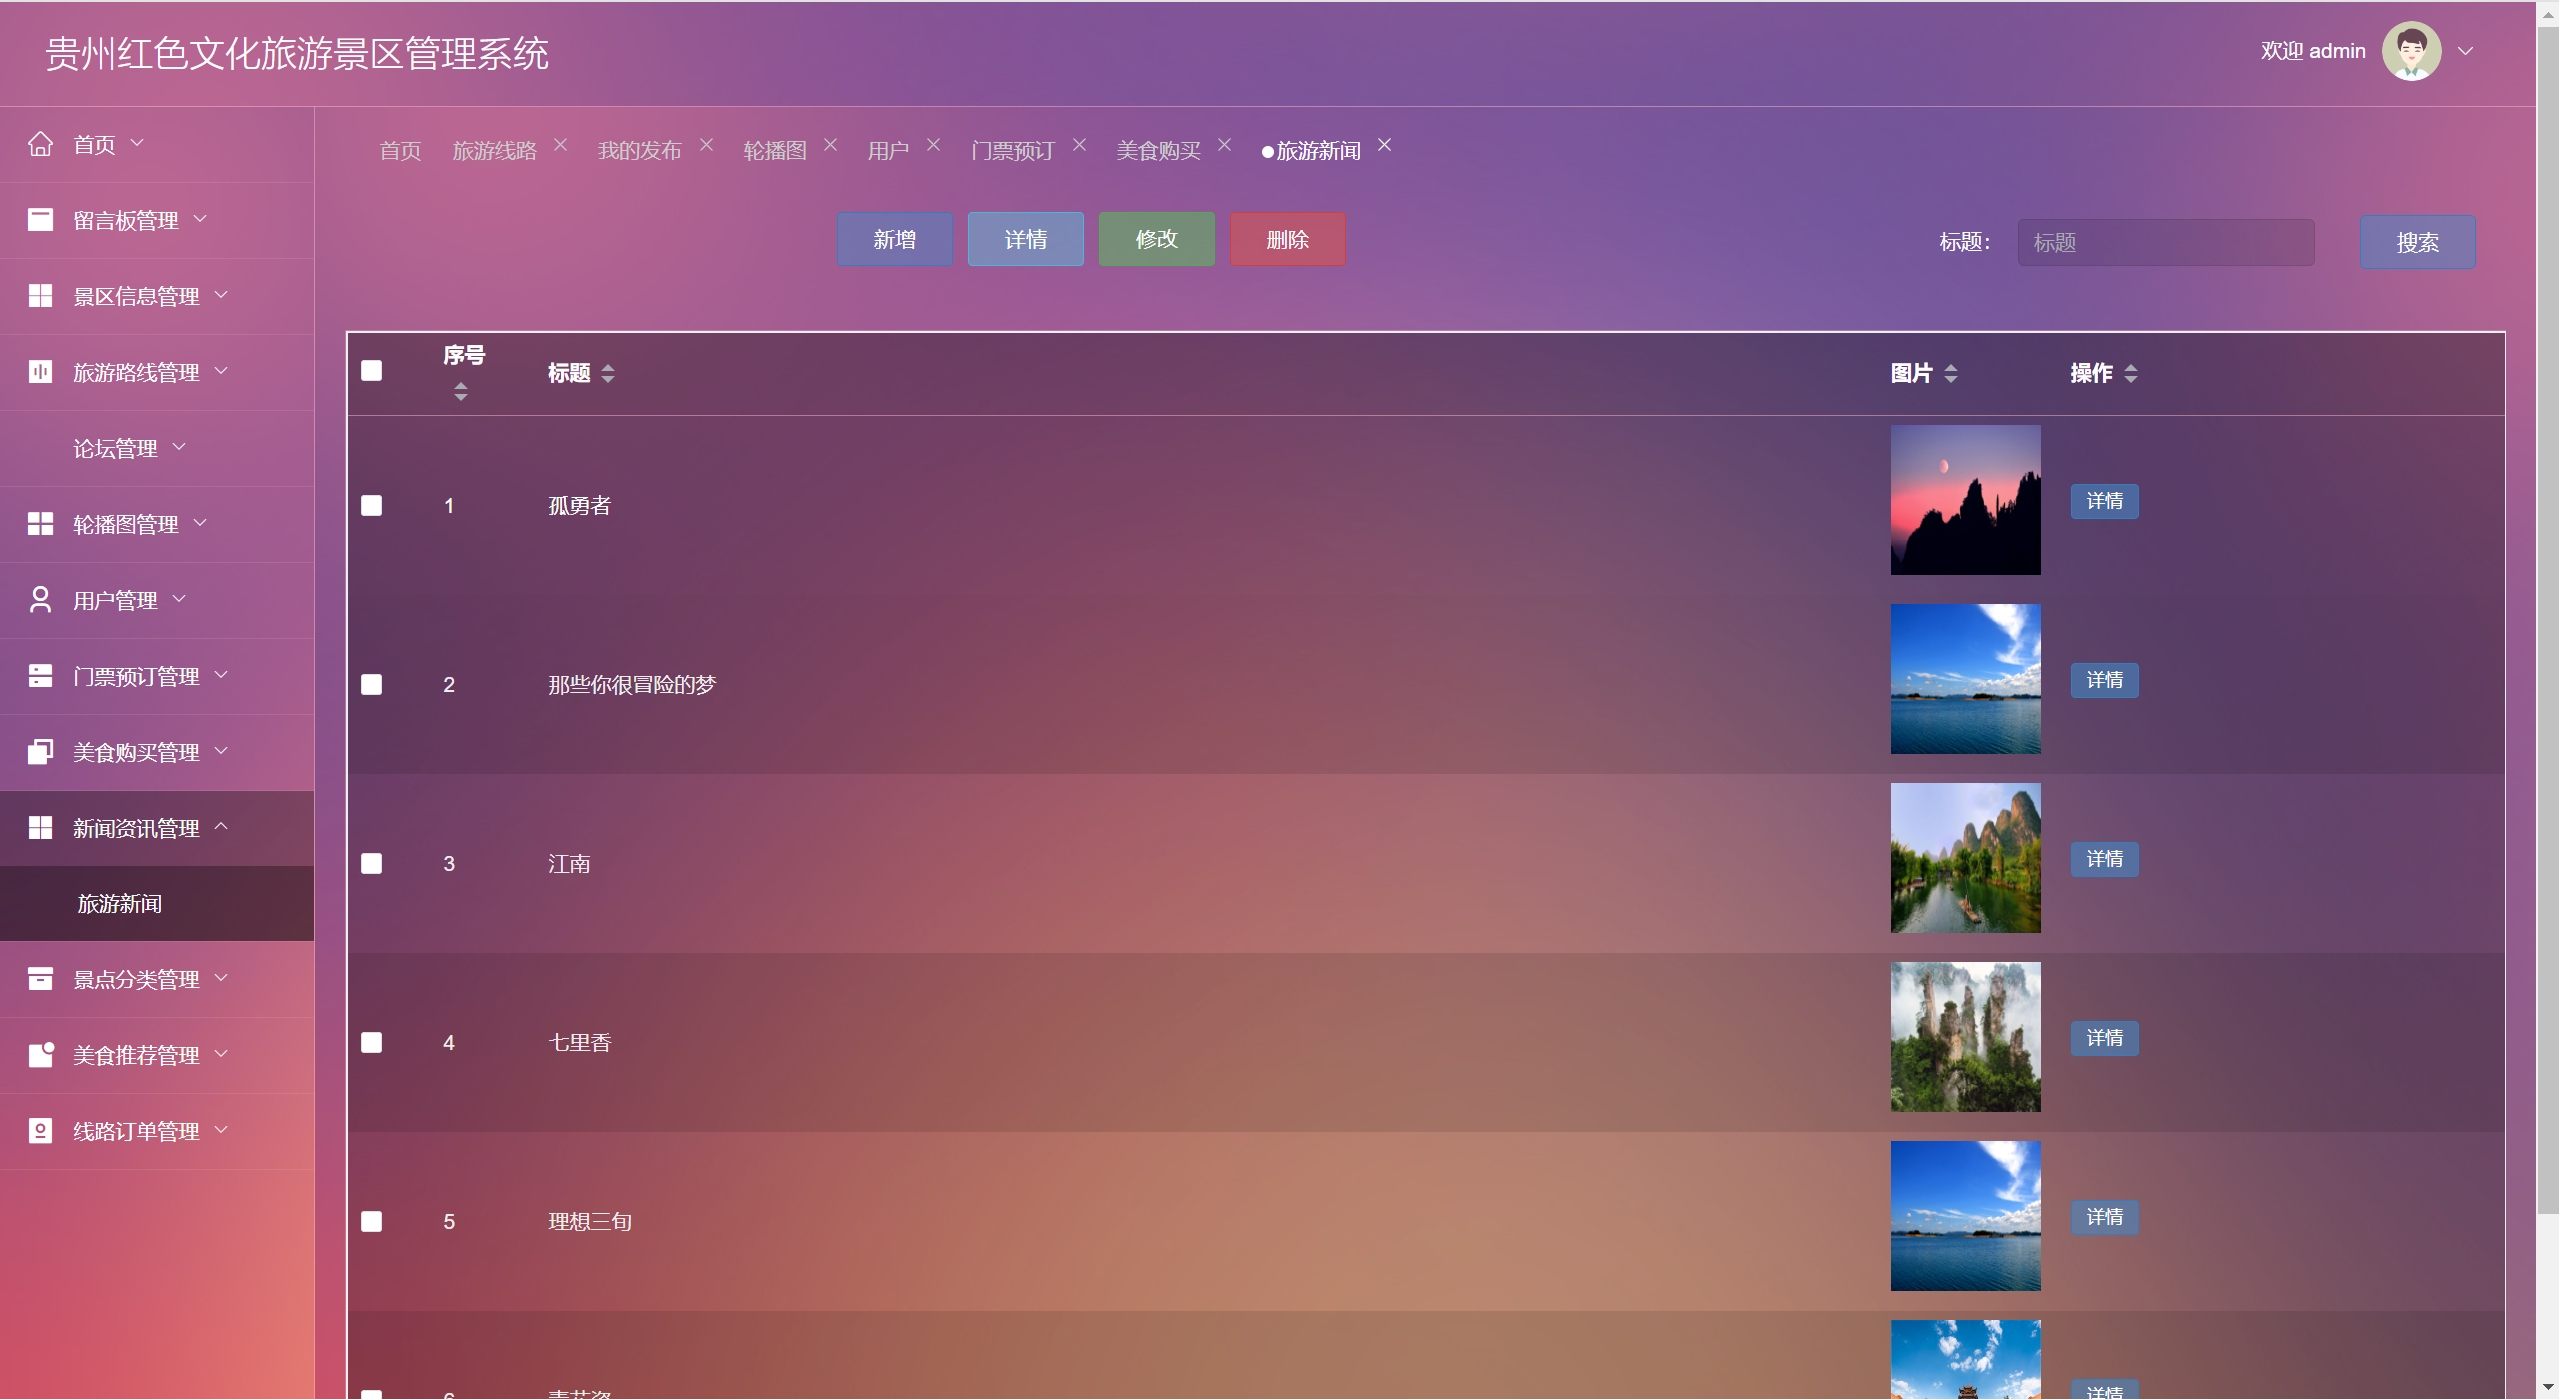The width and height of the screenshot is (2559, 1399).
Task: Click the 用户管理 person icon
Action: click(x=40, y=600)
